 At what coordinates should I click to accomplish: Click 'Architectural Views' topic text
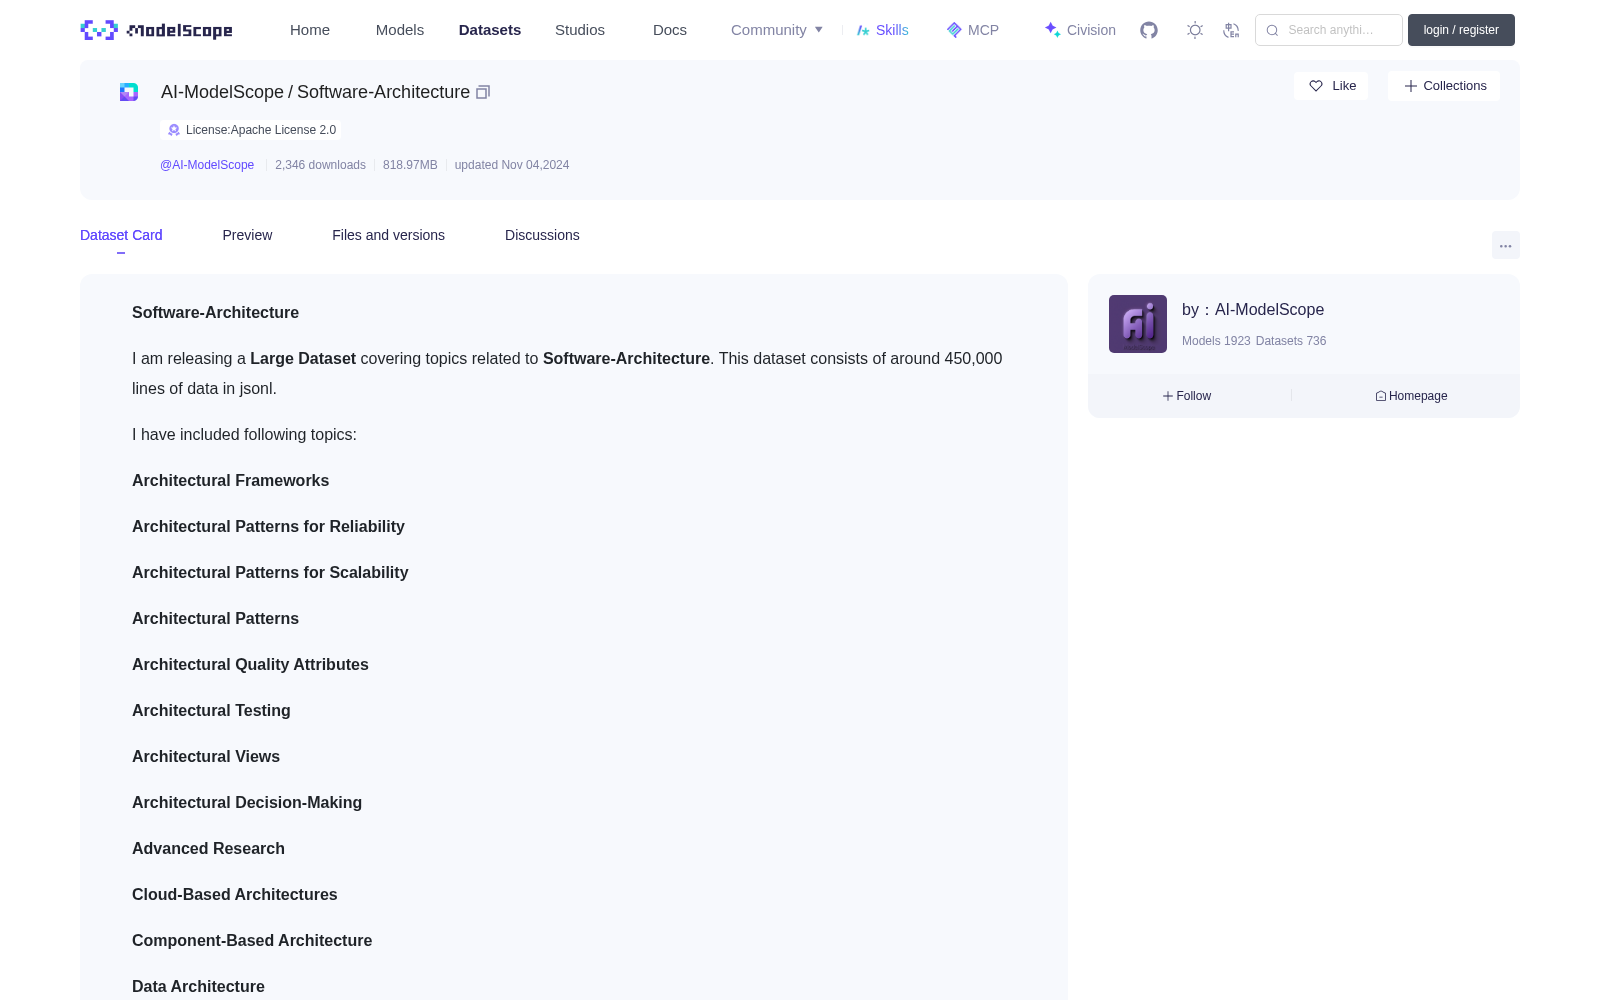(x=206, y=757)
